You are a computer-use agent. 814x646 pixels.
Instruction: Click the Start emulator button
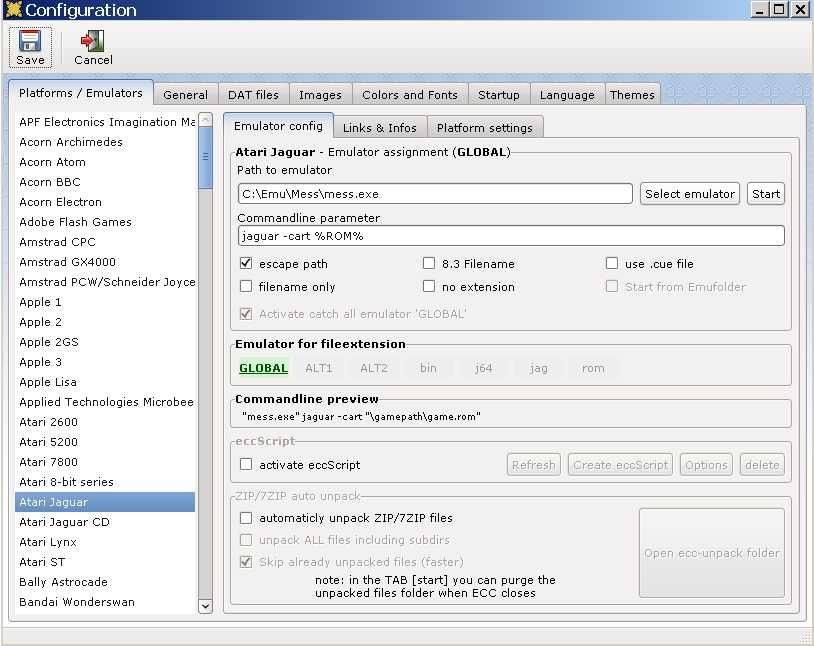[x=766, y=194]
